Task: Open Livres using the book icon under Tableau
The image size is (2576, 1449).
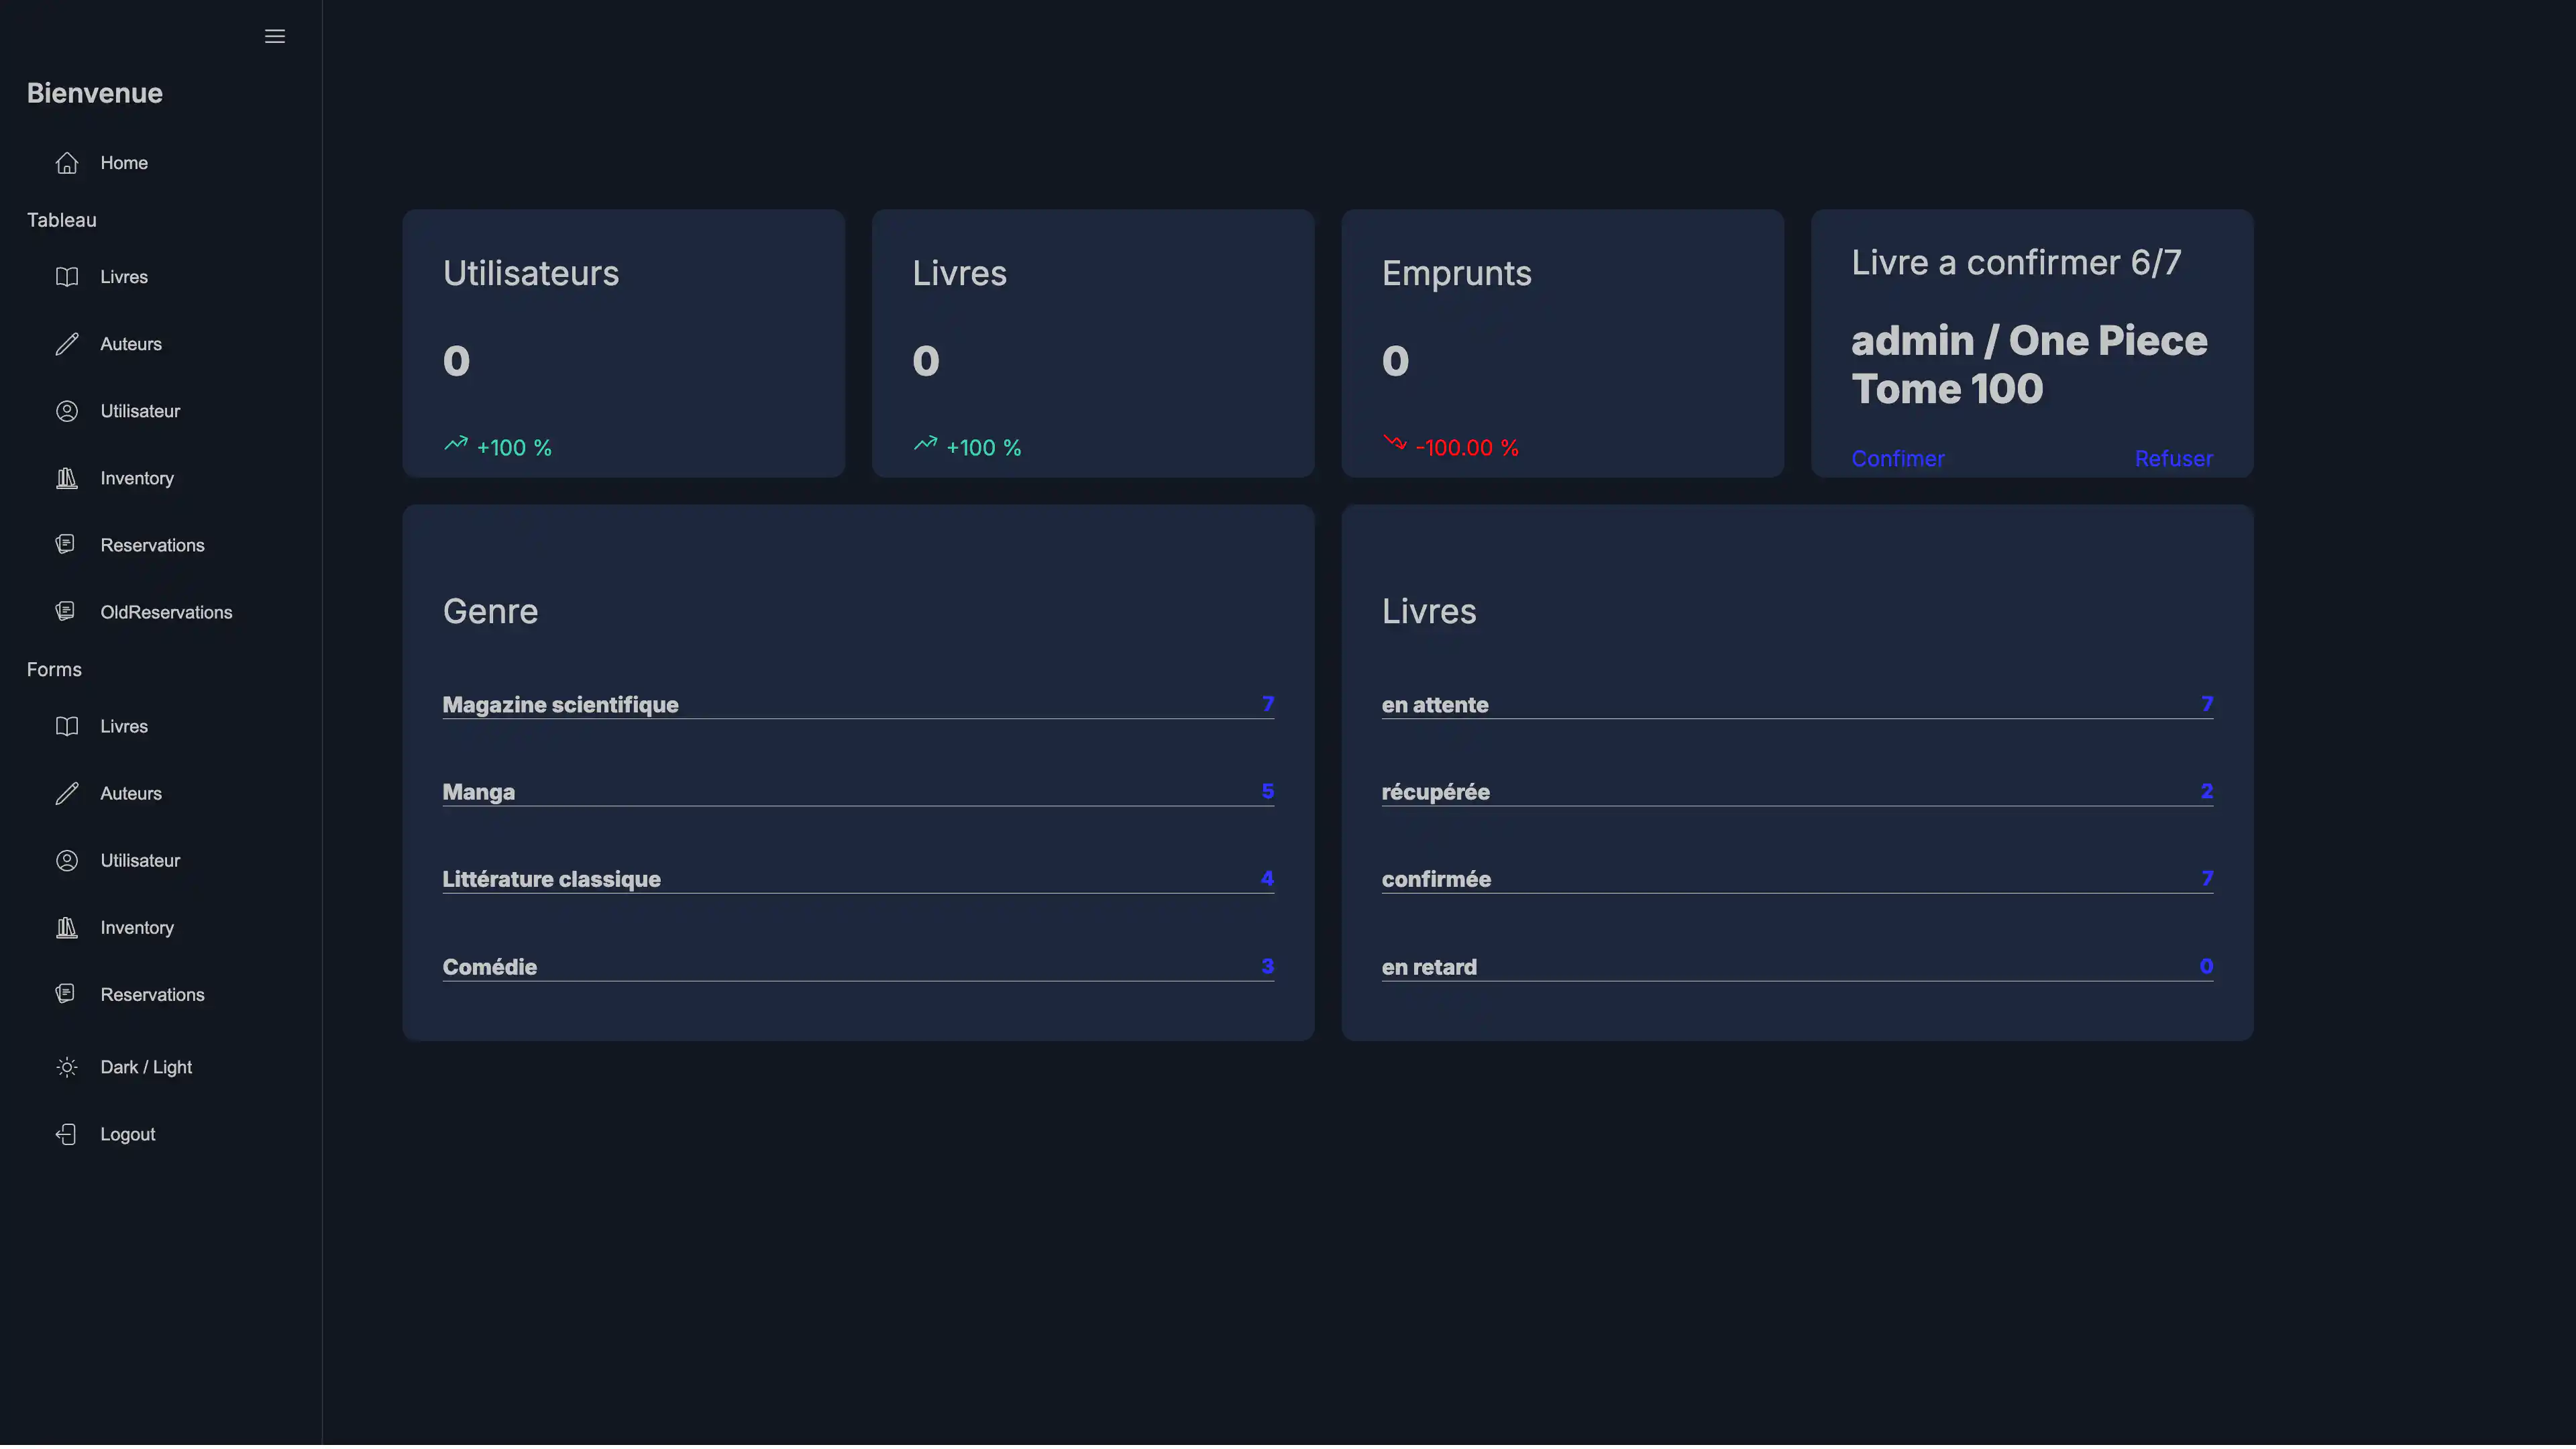Action: [67, 277]
